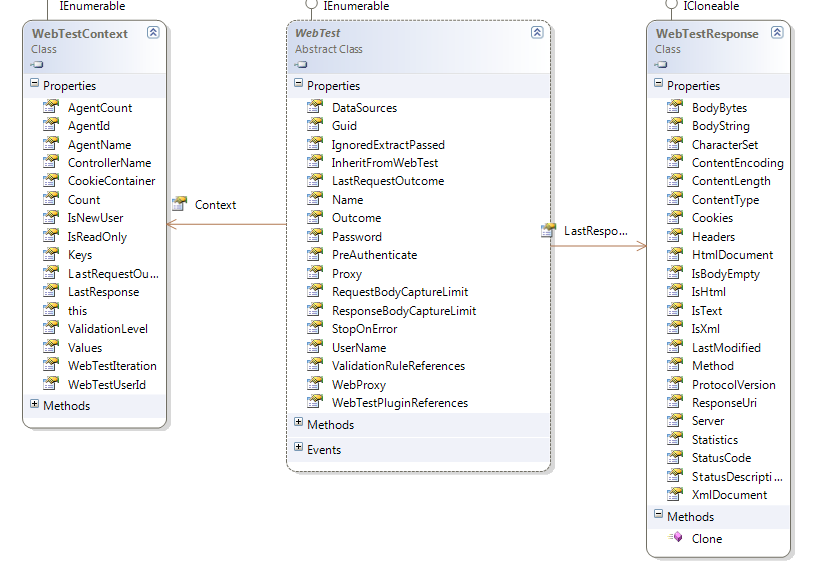This screenshot has height=564, width=830.
Task: Collapse the WebTestResponse class box chevron
Action: (x=777, y=32)
